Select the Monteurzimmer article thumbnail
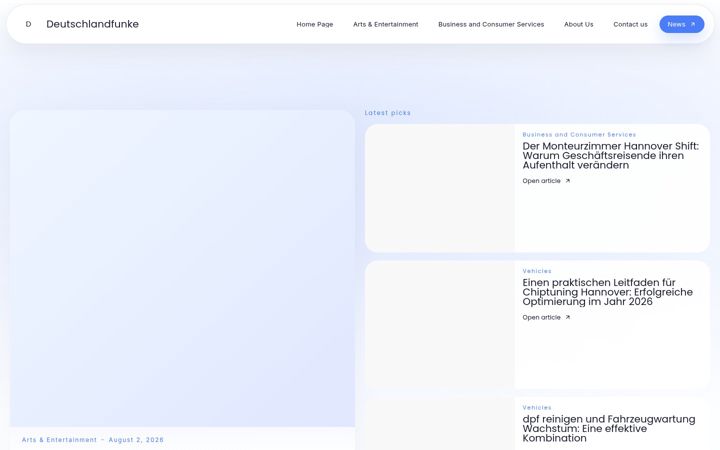This screenshot has height=450, width=720. [440, 188]
